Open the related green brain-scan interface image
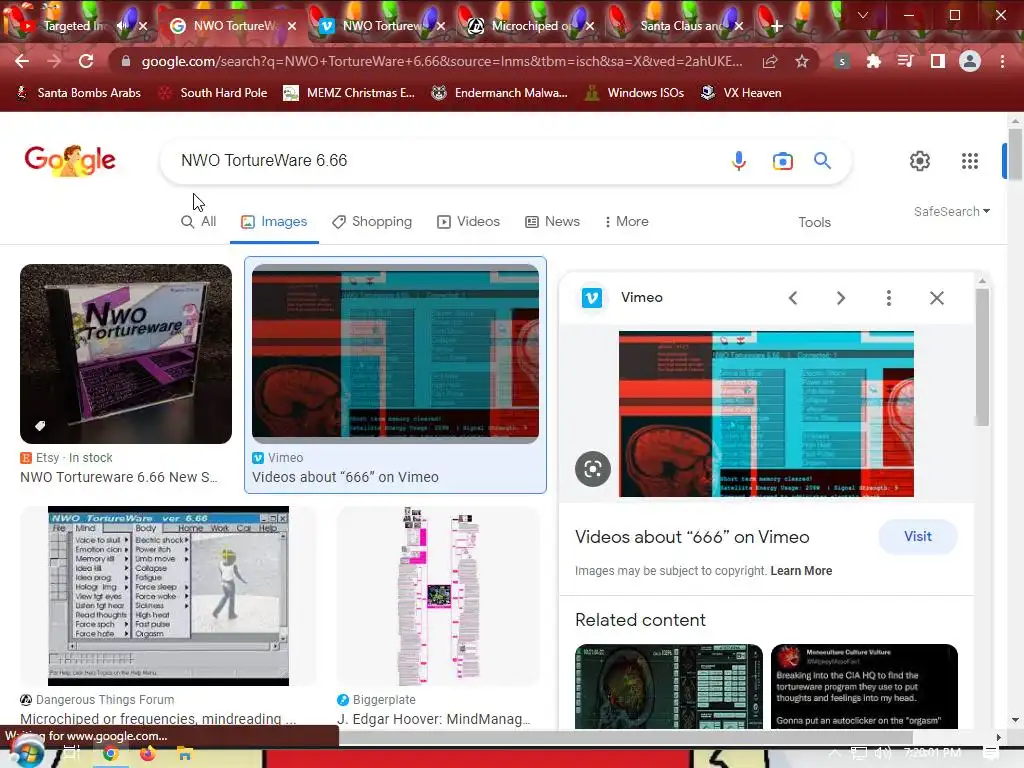 (x=669, y=686)
